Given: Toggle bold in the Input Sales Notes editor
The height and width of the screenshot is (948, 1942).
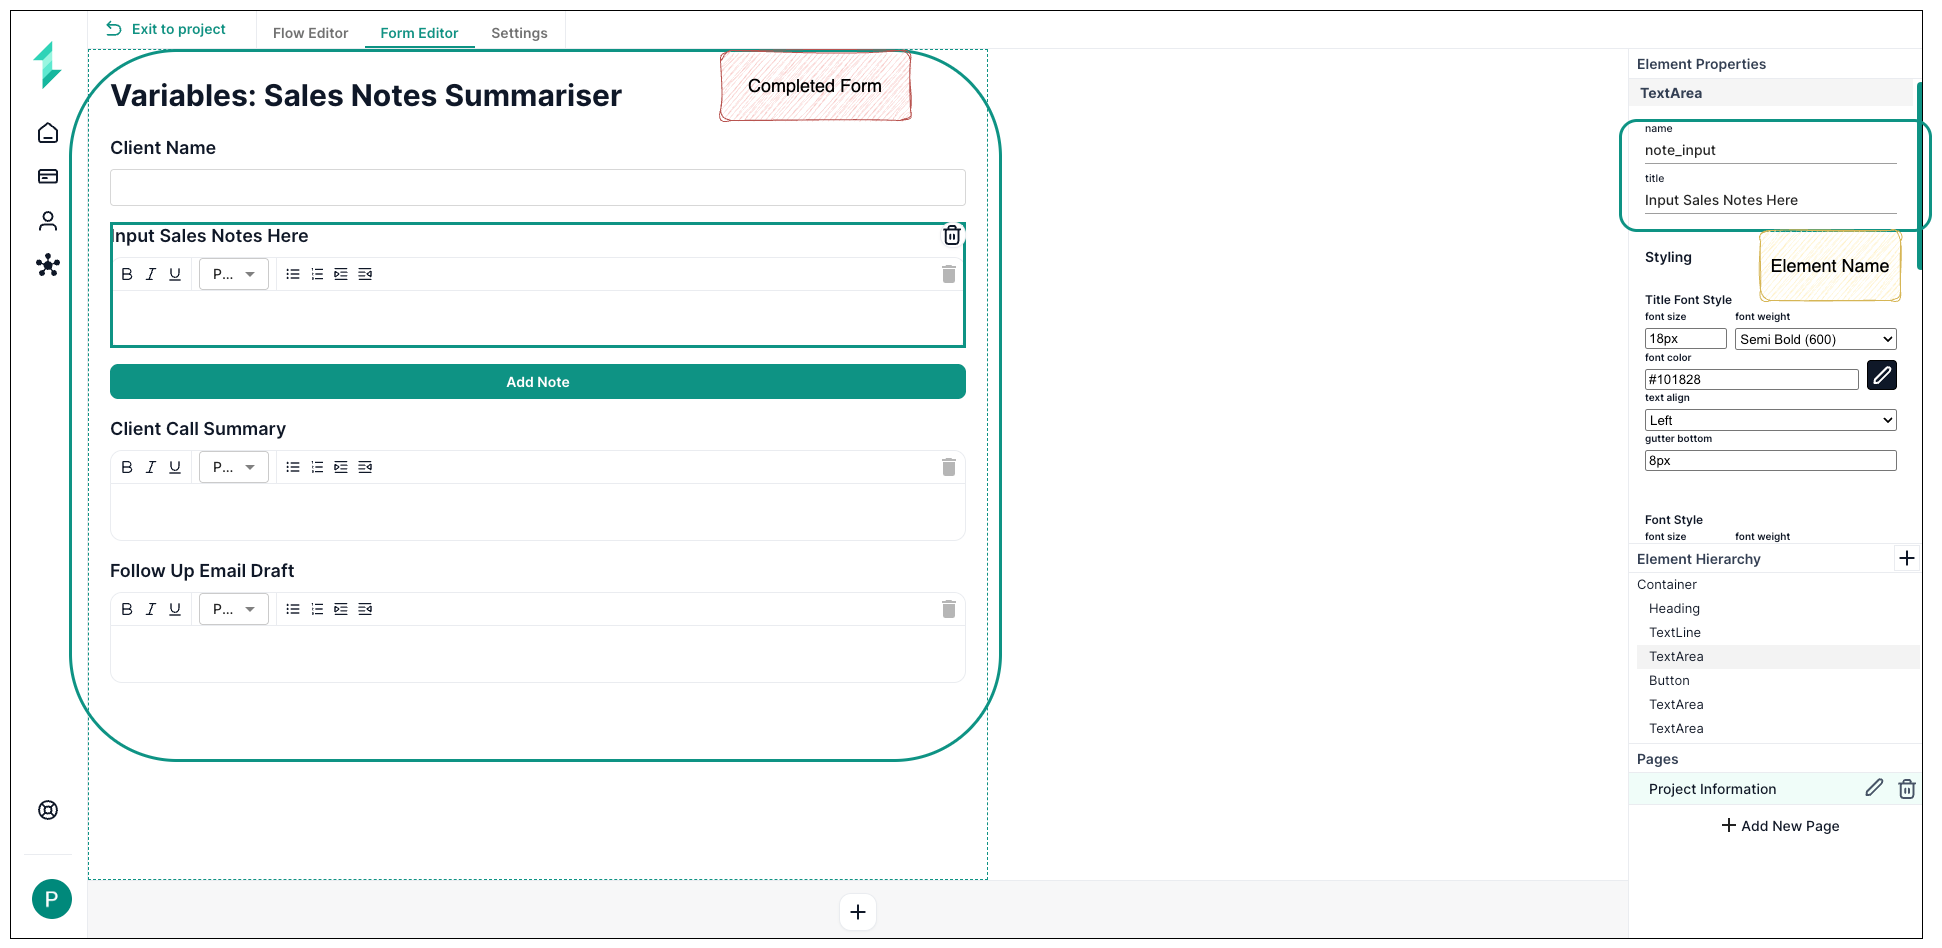Looking at the screenshot, I should (127, 274).
